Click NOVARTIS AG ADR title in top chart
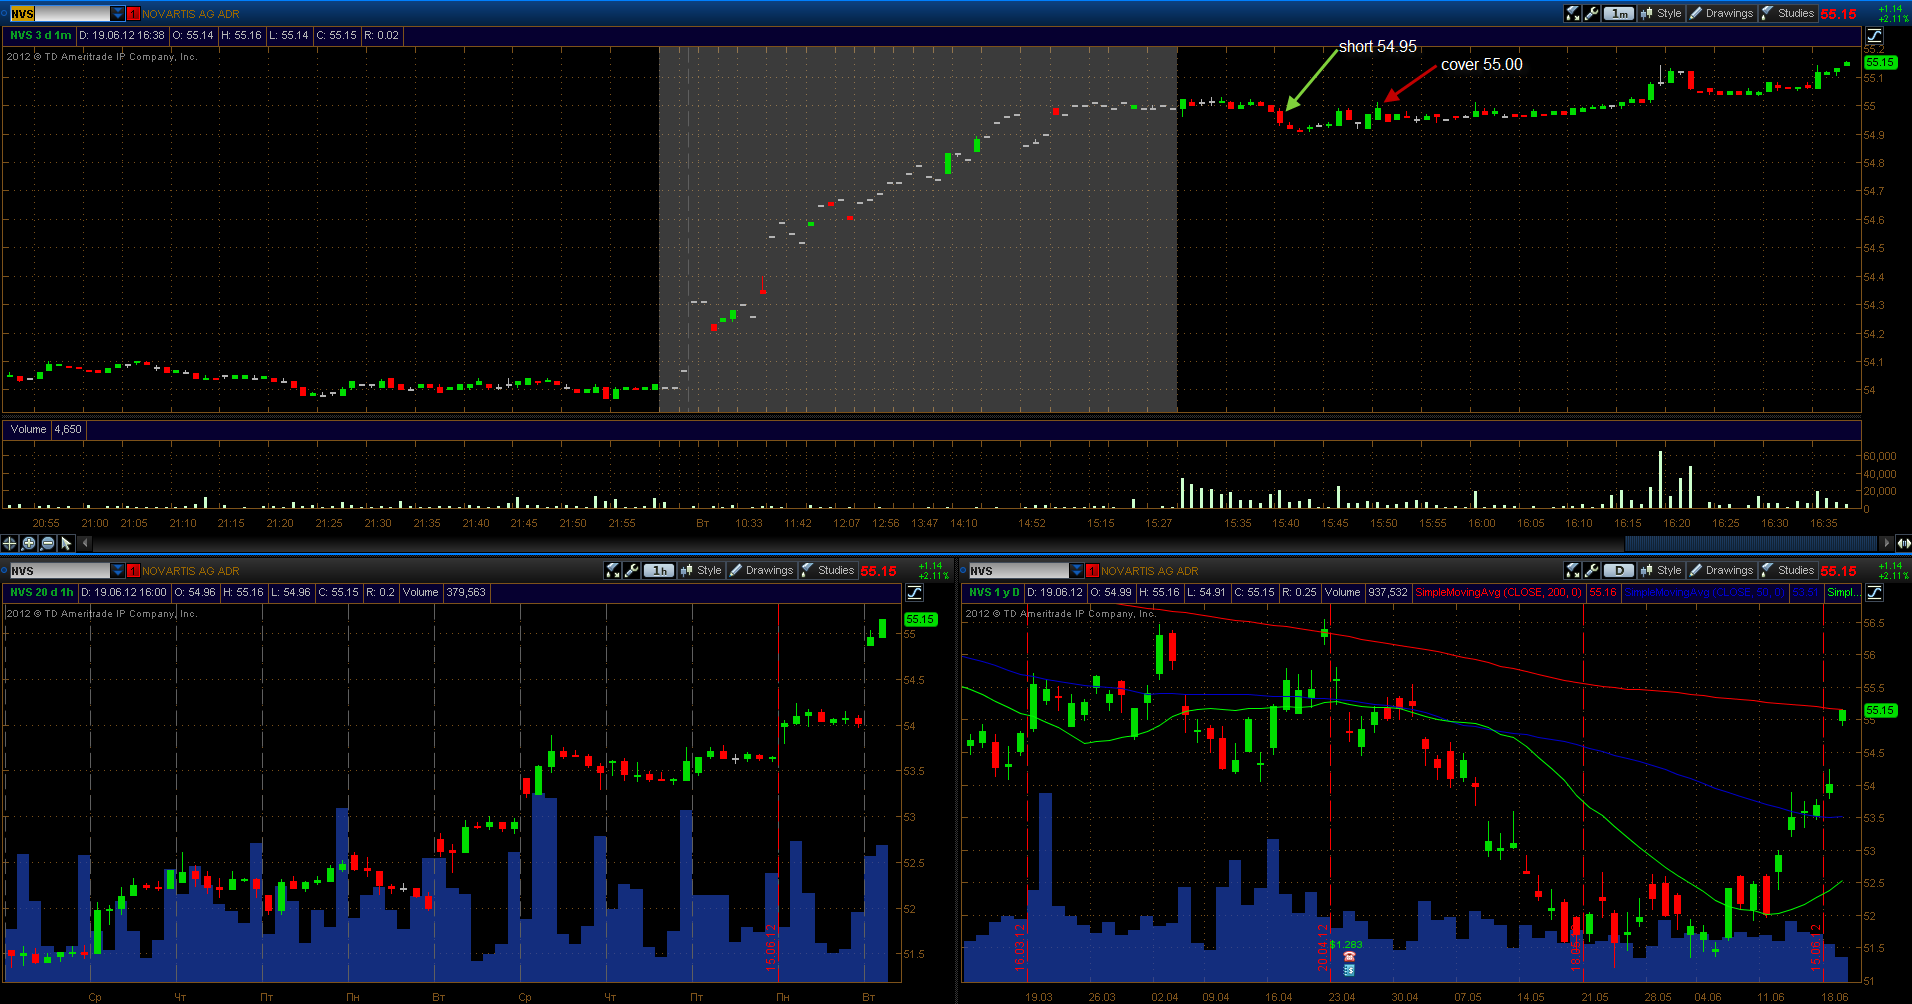 click(x=191, y=14)
